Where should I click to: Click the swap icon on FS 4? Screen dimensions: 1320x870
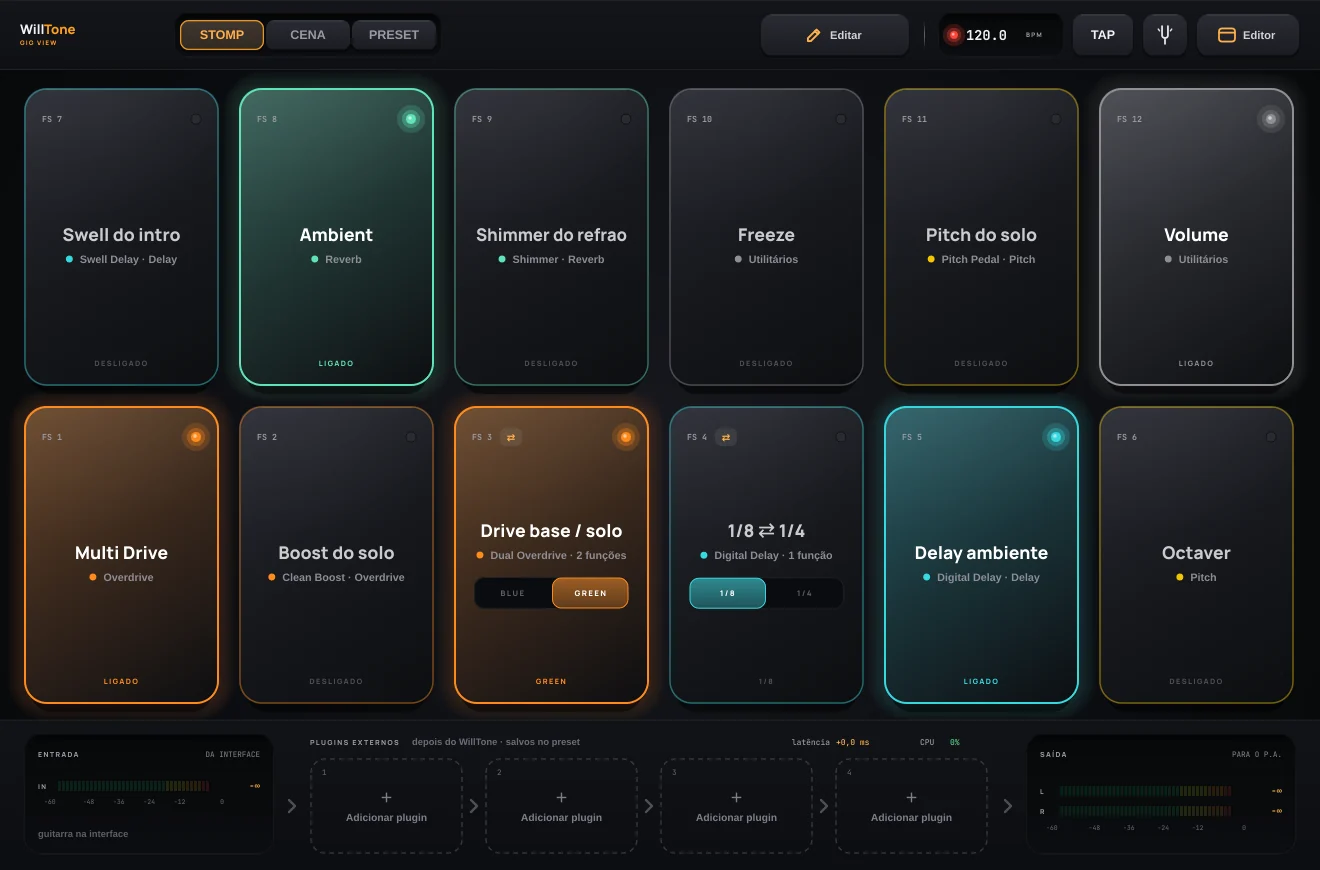click(x=726, y=437)
